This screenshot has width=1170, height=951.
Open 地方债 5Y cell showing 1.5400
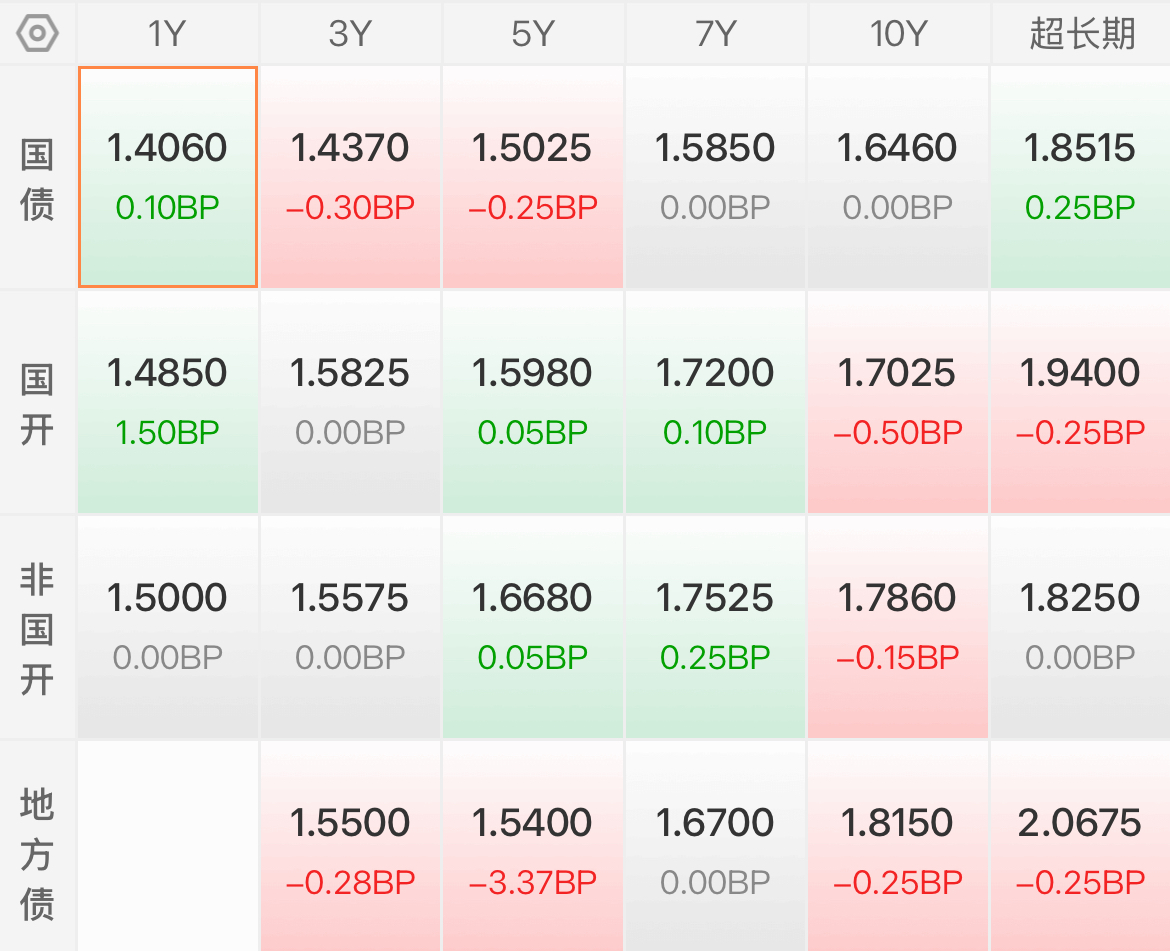click(x=533, y=847)
